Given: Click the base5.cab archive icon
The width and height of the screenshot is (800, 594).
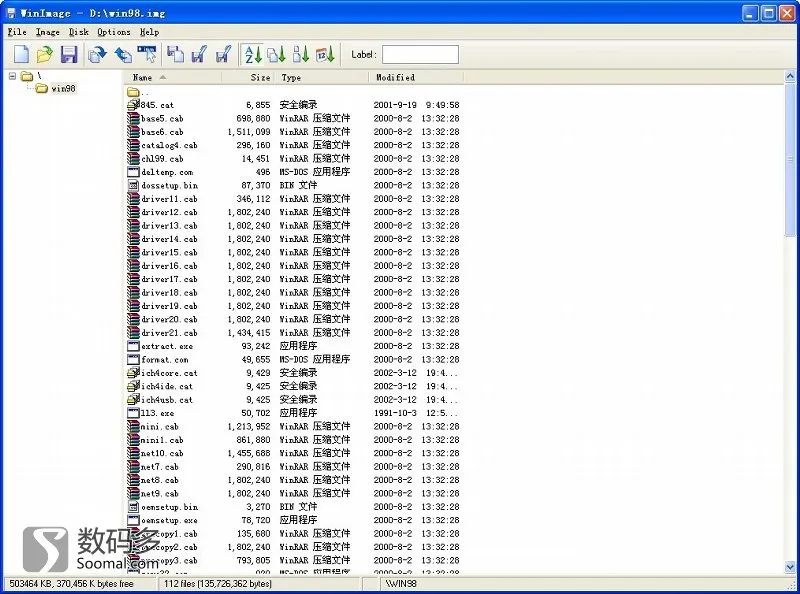Looking at the screenshot, I should point(133,118).
